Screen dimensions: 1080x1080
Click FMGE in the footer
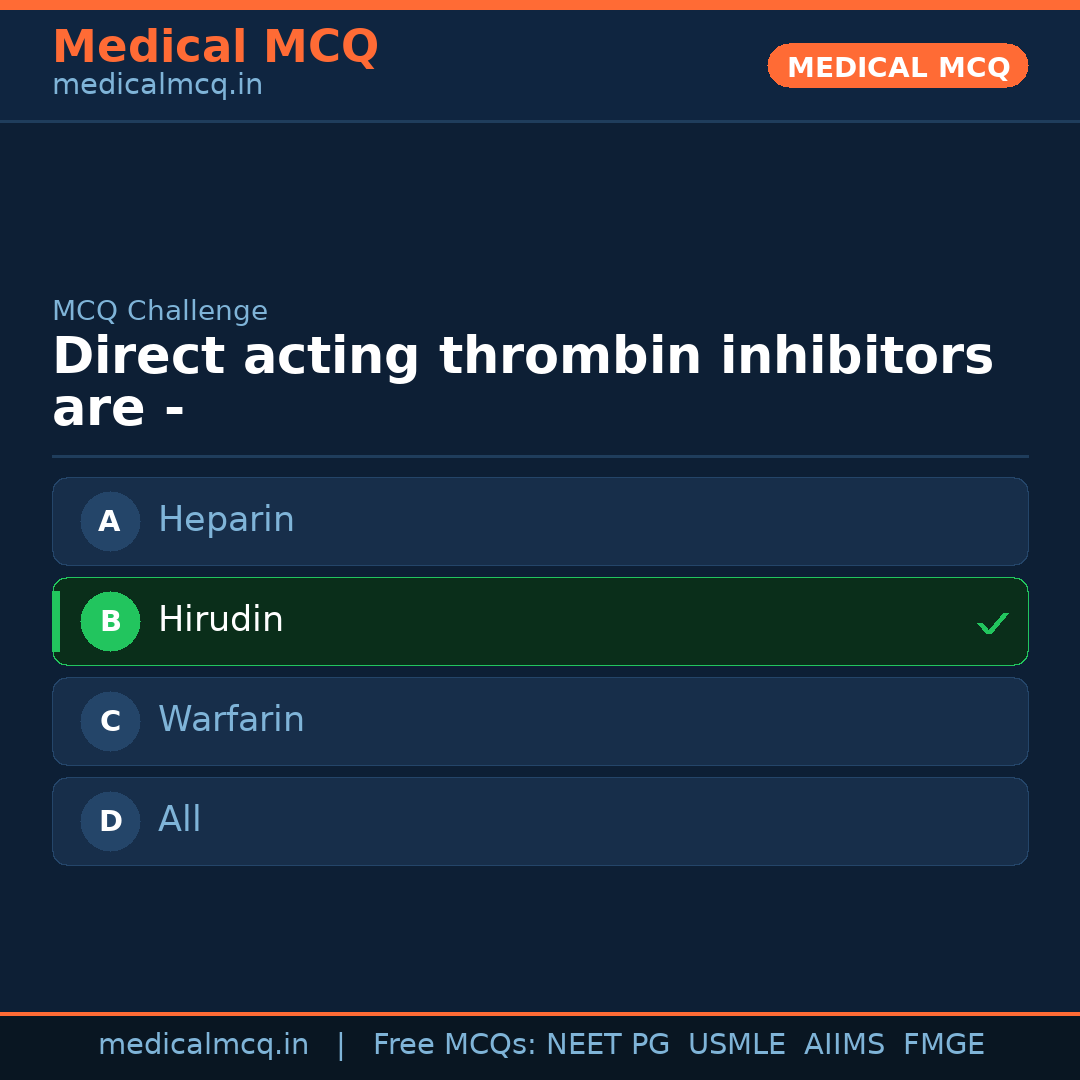point(943,1045)
